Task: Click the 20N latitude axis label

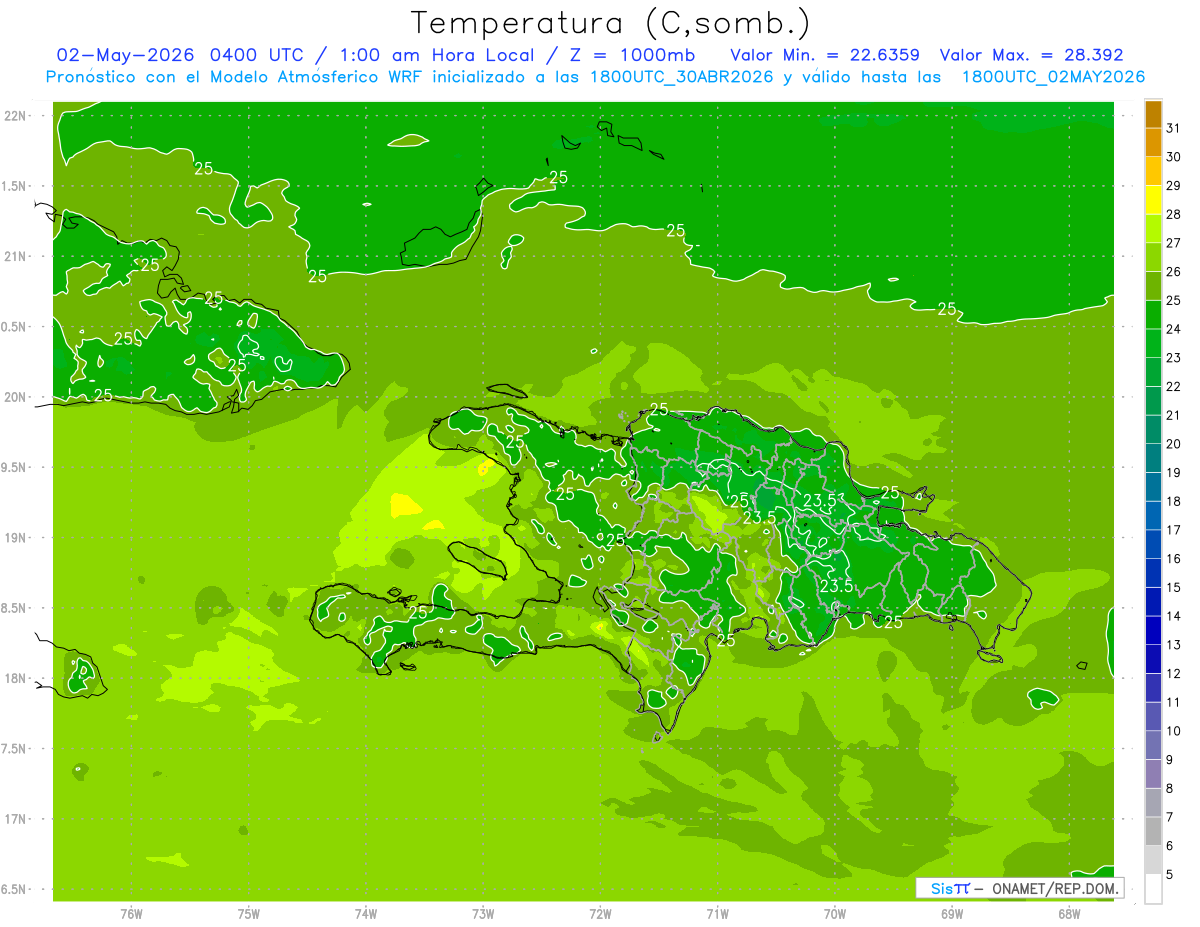Action: tap(16, 397)
